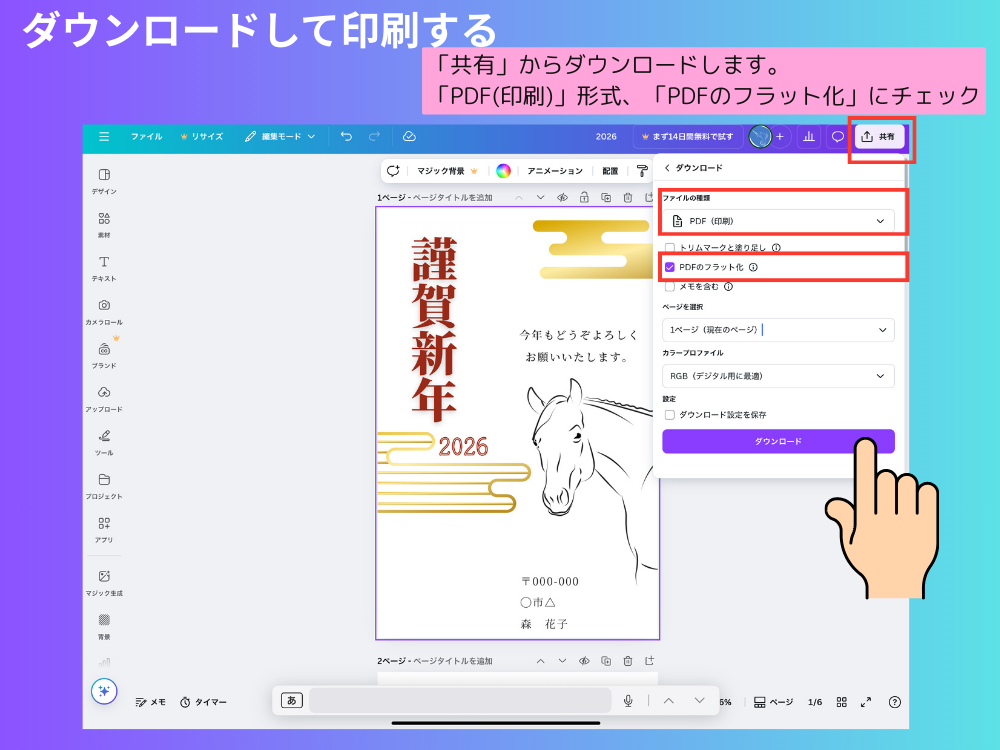Open the ファイルの種類 dropdown
The width and height of the screenshot is (1000, 750).
click(778, 220)
